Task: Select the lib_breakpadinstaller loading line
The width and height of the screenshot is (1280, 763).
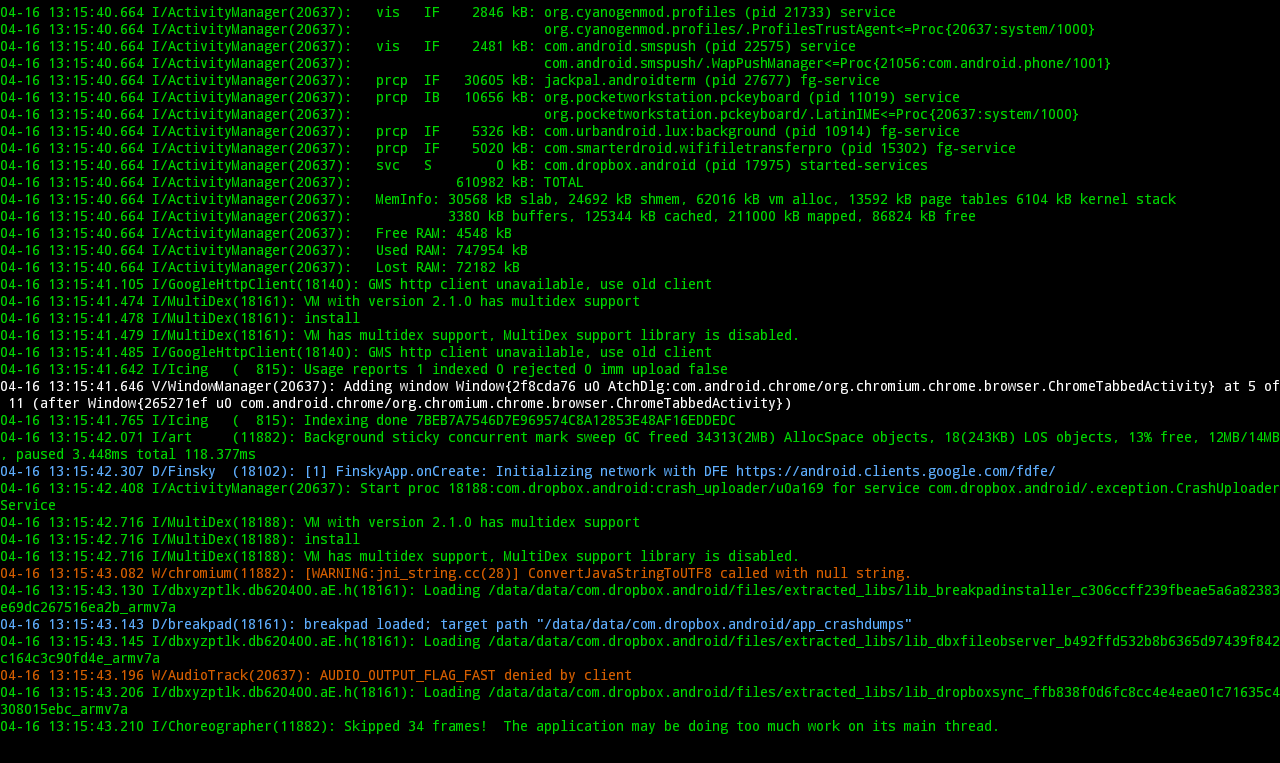Action: [x=640, y=591]
